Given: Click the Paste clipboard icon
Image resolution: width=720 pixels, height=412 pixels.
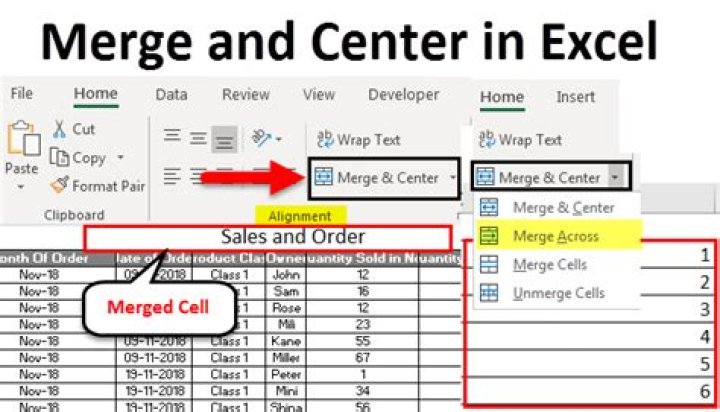Looking at the screenshot, I should tap(23, 139).
